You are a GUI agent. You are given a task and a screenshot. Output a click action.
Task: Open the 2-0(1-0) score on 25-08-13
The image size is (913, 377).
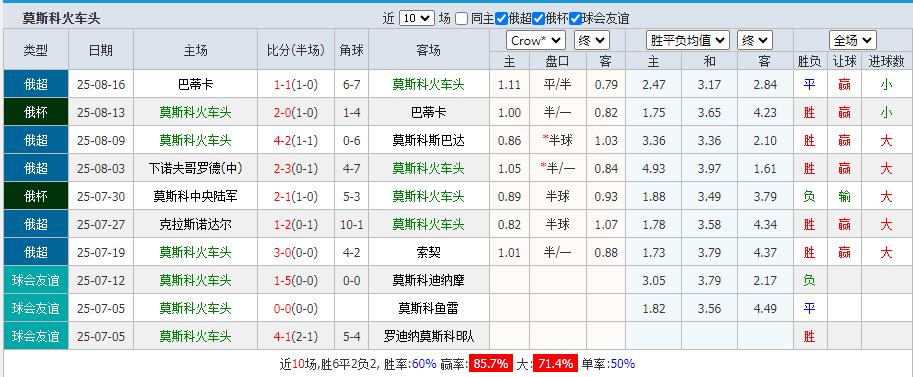click(x=296, y=112)
